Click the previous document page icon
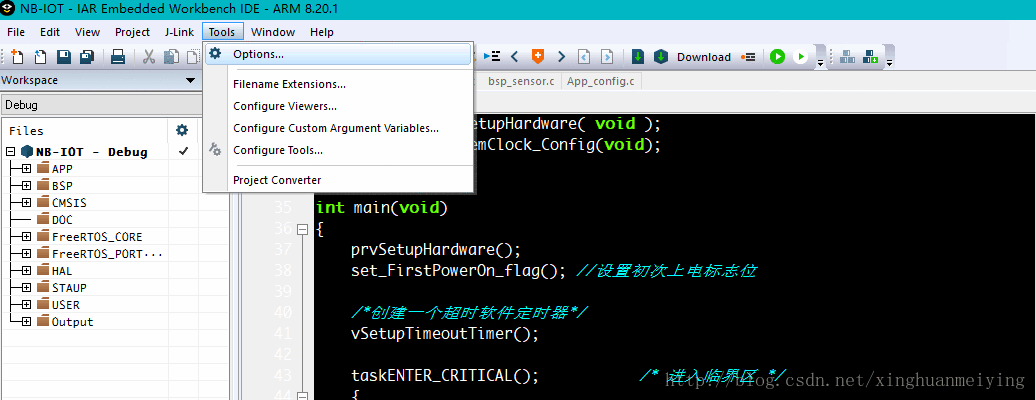 (x=584, y=57)
